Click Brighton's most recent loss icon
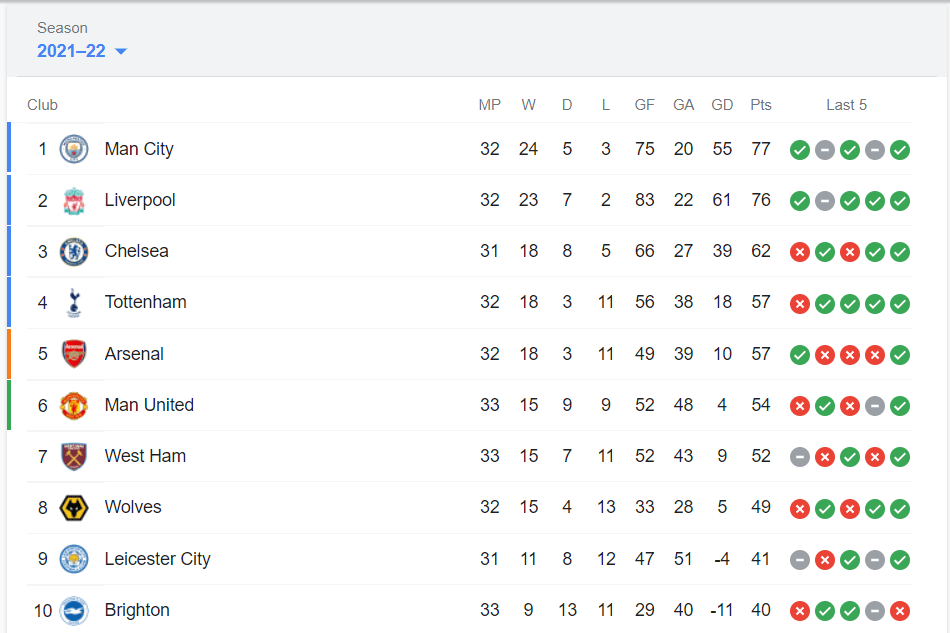This screenshot has width=950, height=633. pyautogui.click(x=900, y=611)
